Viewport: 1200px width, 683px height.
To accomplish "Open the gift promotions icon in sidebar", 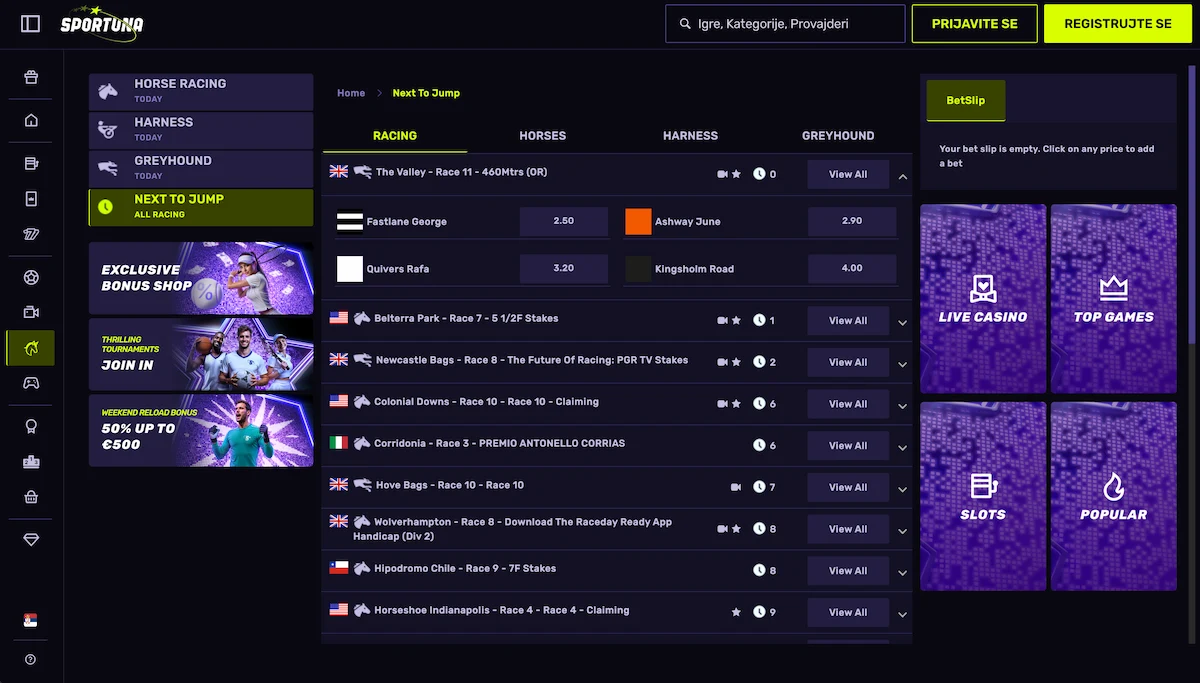I will tap(31, 77).
